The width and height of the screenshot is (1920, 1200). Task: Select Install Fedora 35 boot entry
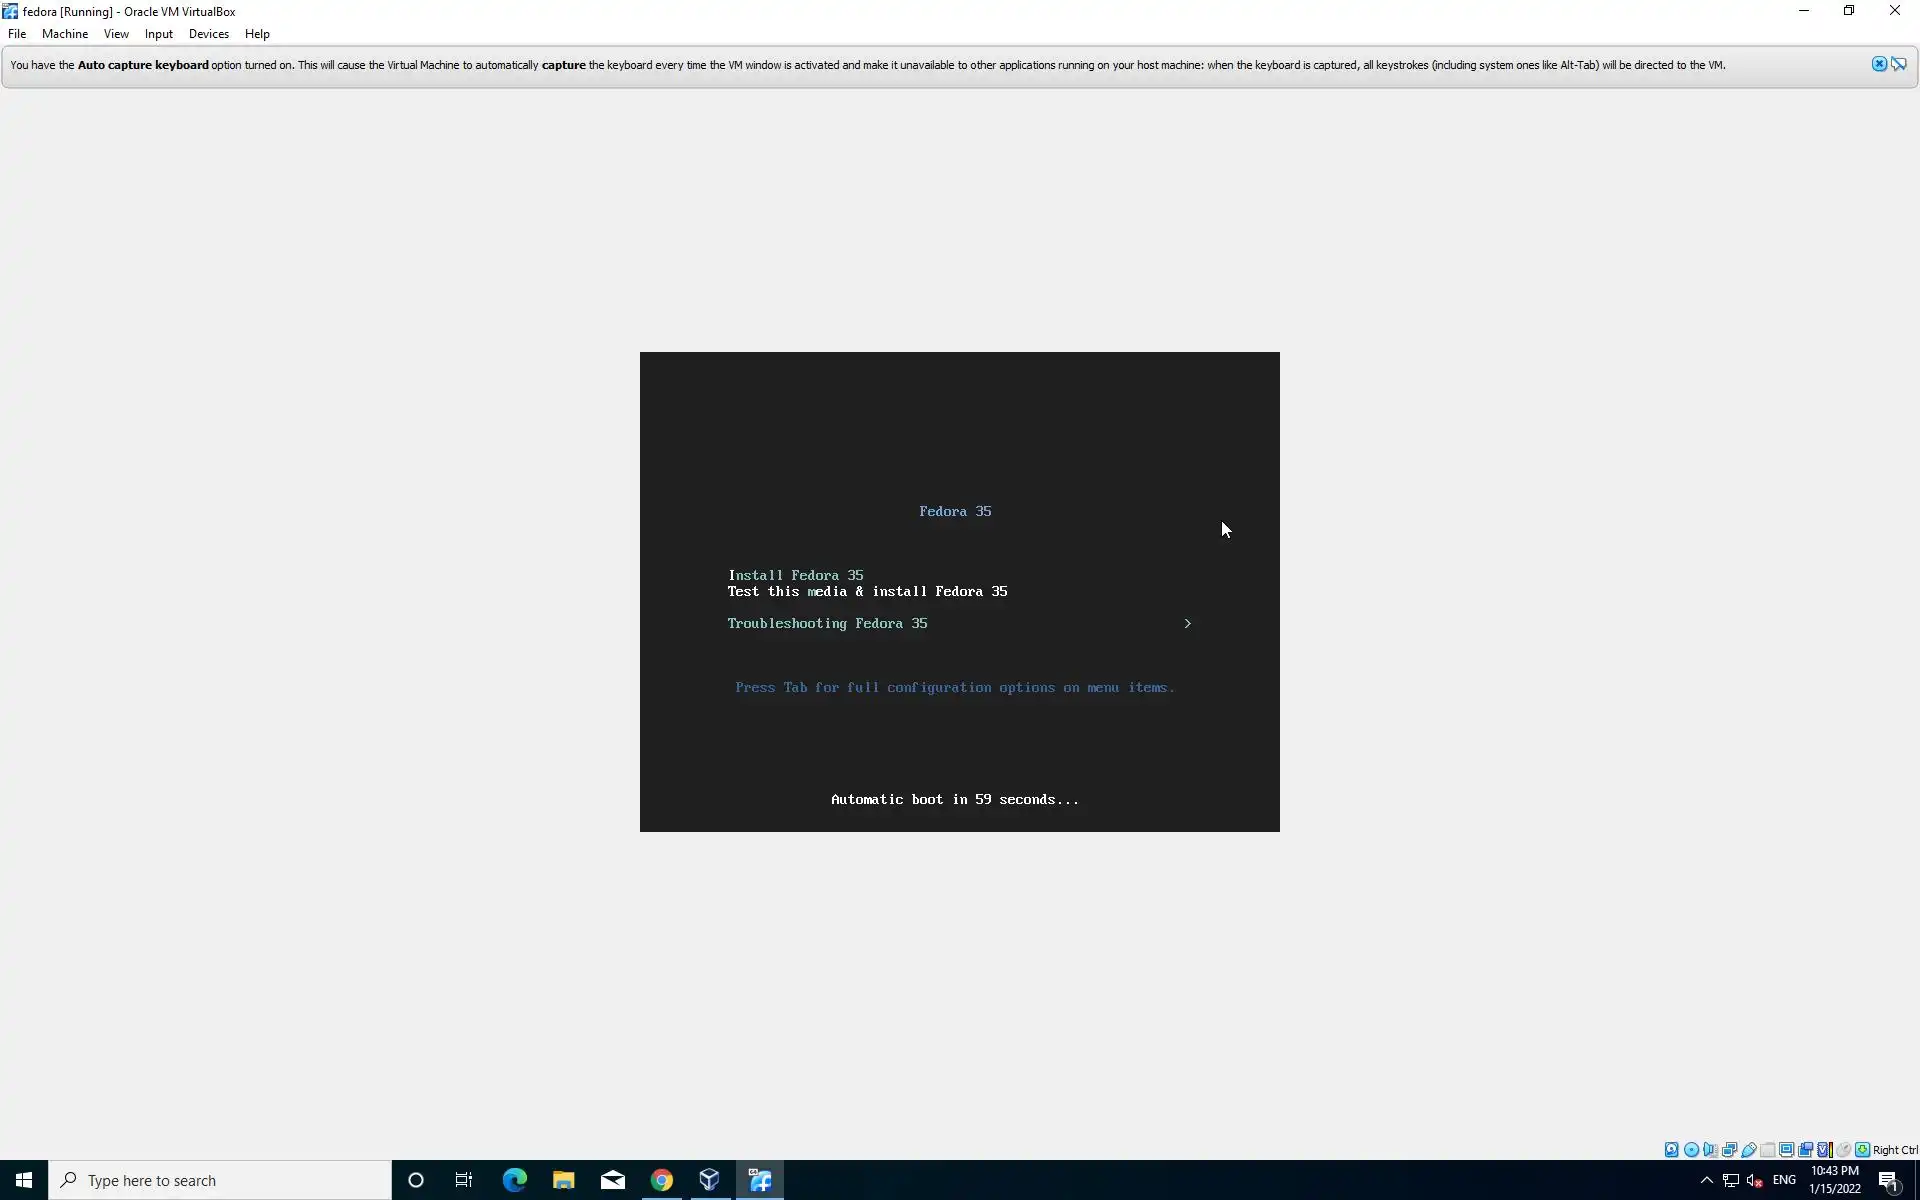[x=795, y=576]
